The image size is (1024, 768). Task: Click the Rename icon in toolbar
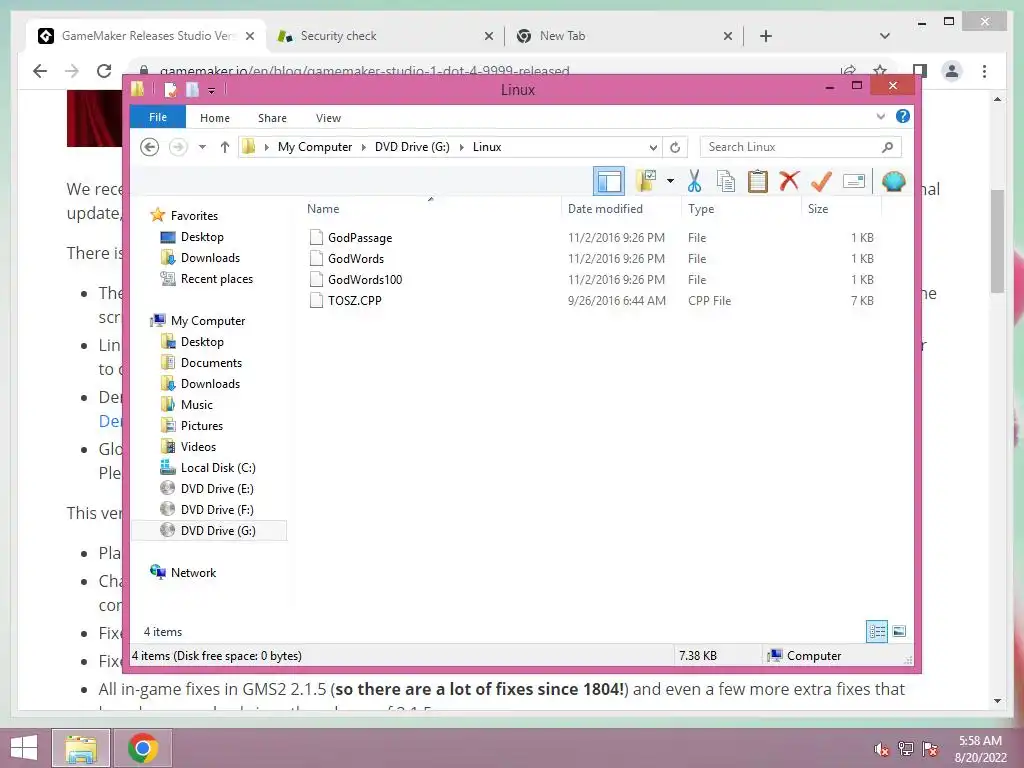tap(854, 181)
